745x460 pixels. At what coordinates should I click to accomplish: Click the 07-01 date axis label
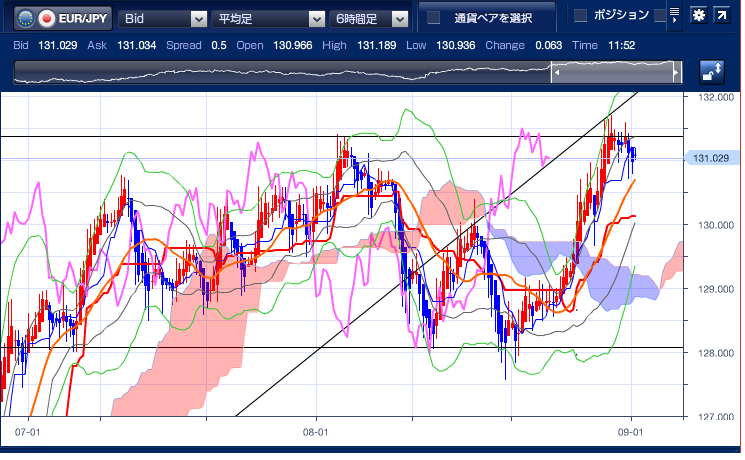(27, 432)
